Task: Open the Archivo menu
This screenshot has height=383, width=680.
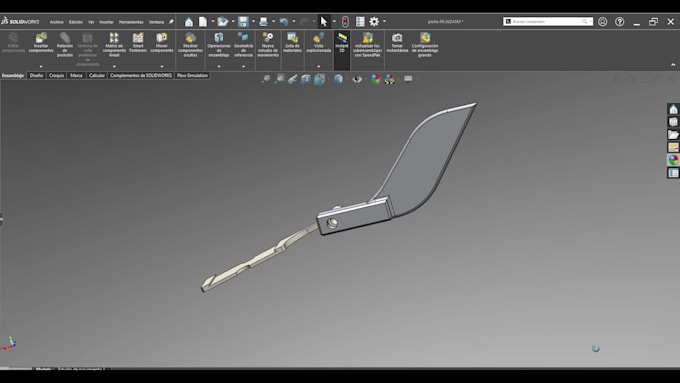Action: click(x=56, y=22)
